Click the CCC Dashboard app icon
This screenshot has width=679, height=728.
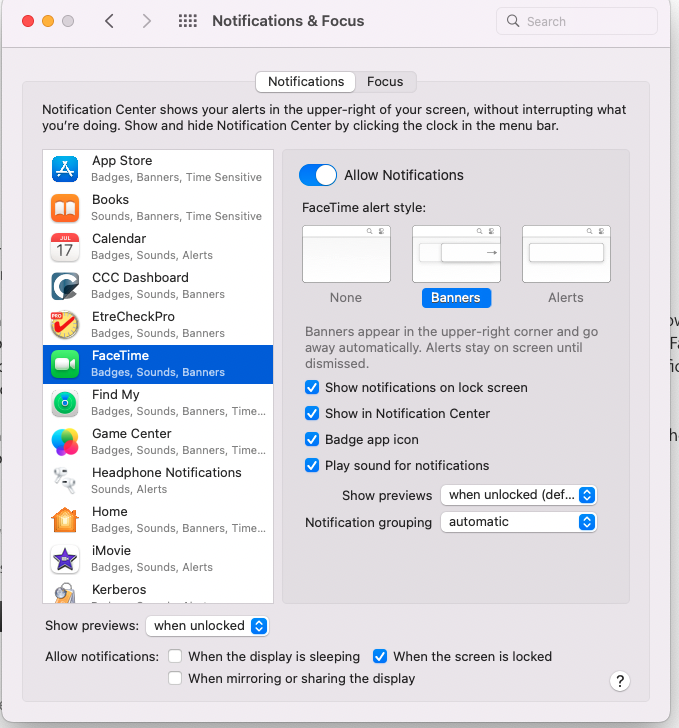pos(65,286)
